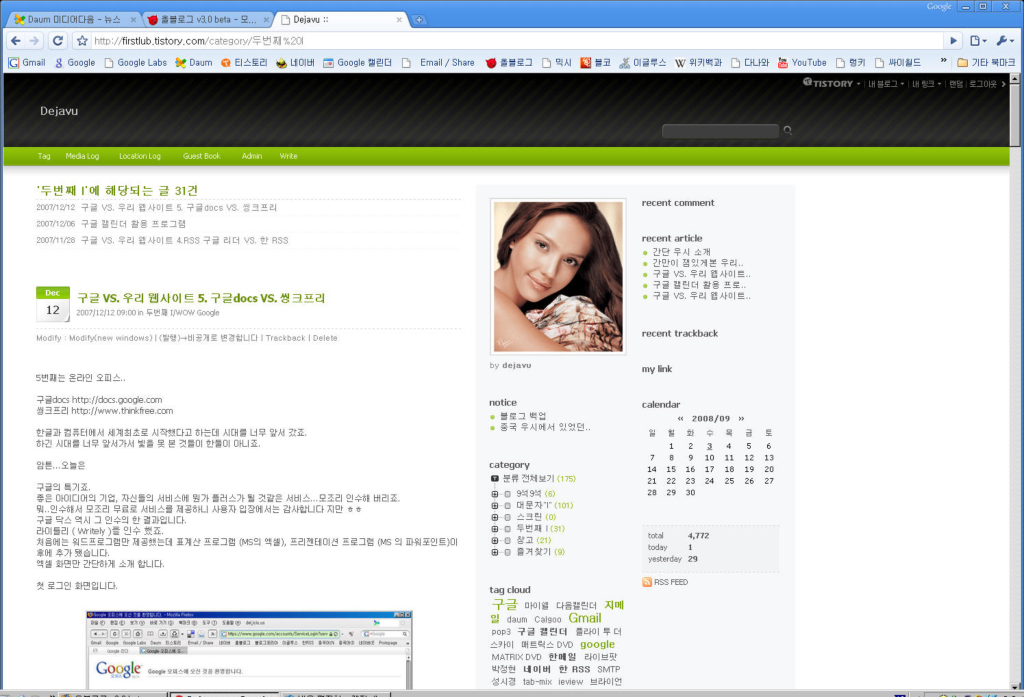The width and height of the screenshot is (1024, 697).
Task: Click the Trackback link under the post
Action: (285, 338)
